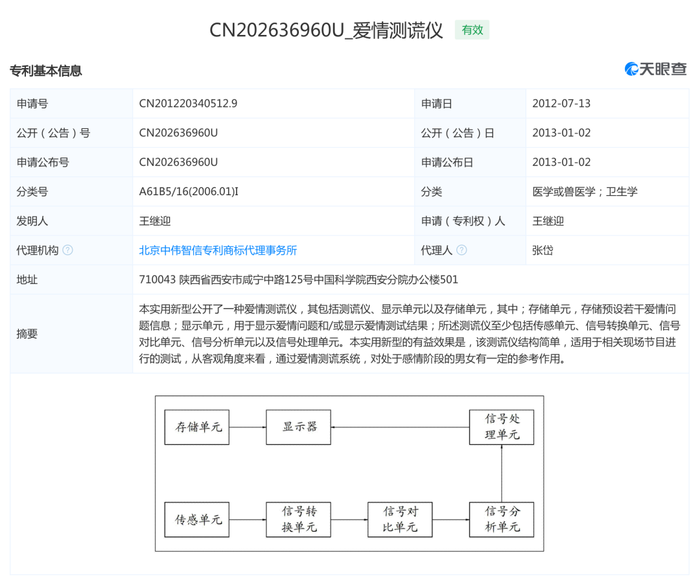Click 2013-01-02 in the 公开（公告）日 row
This screenshot has width=700, height=583.
[x=561, y=133]
